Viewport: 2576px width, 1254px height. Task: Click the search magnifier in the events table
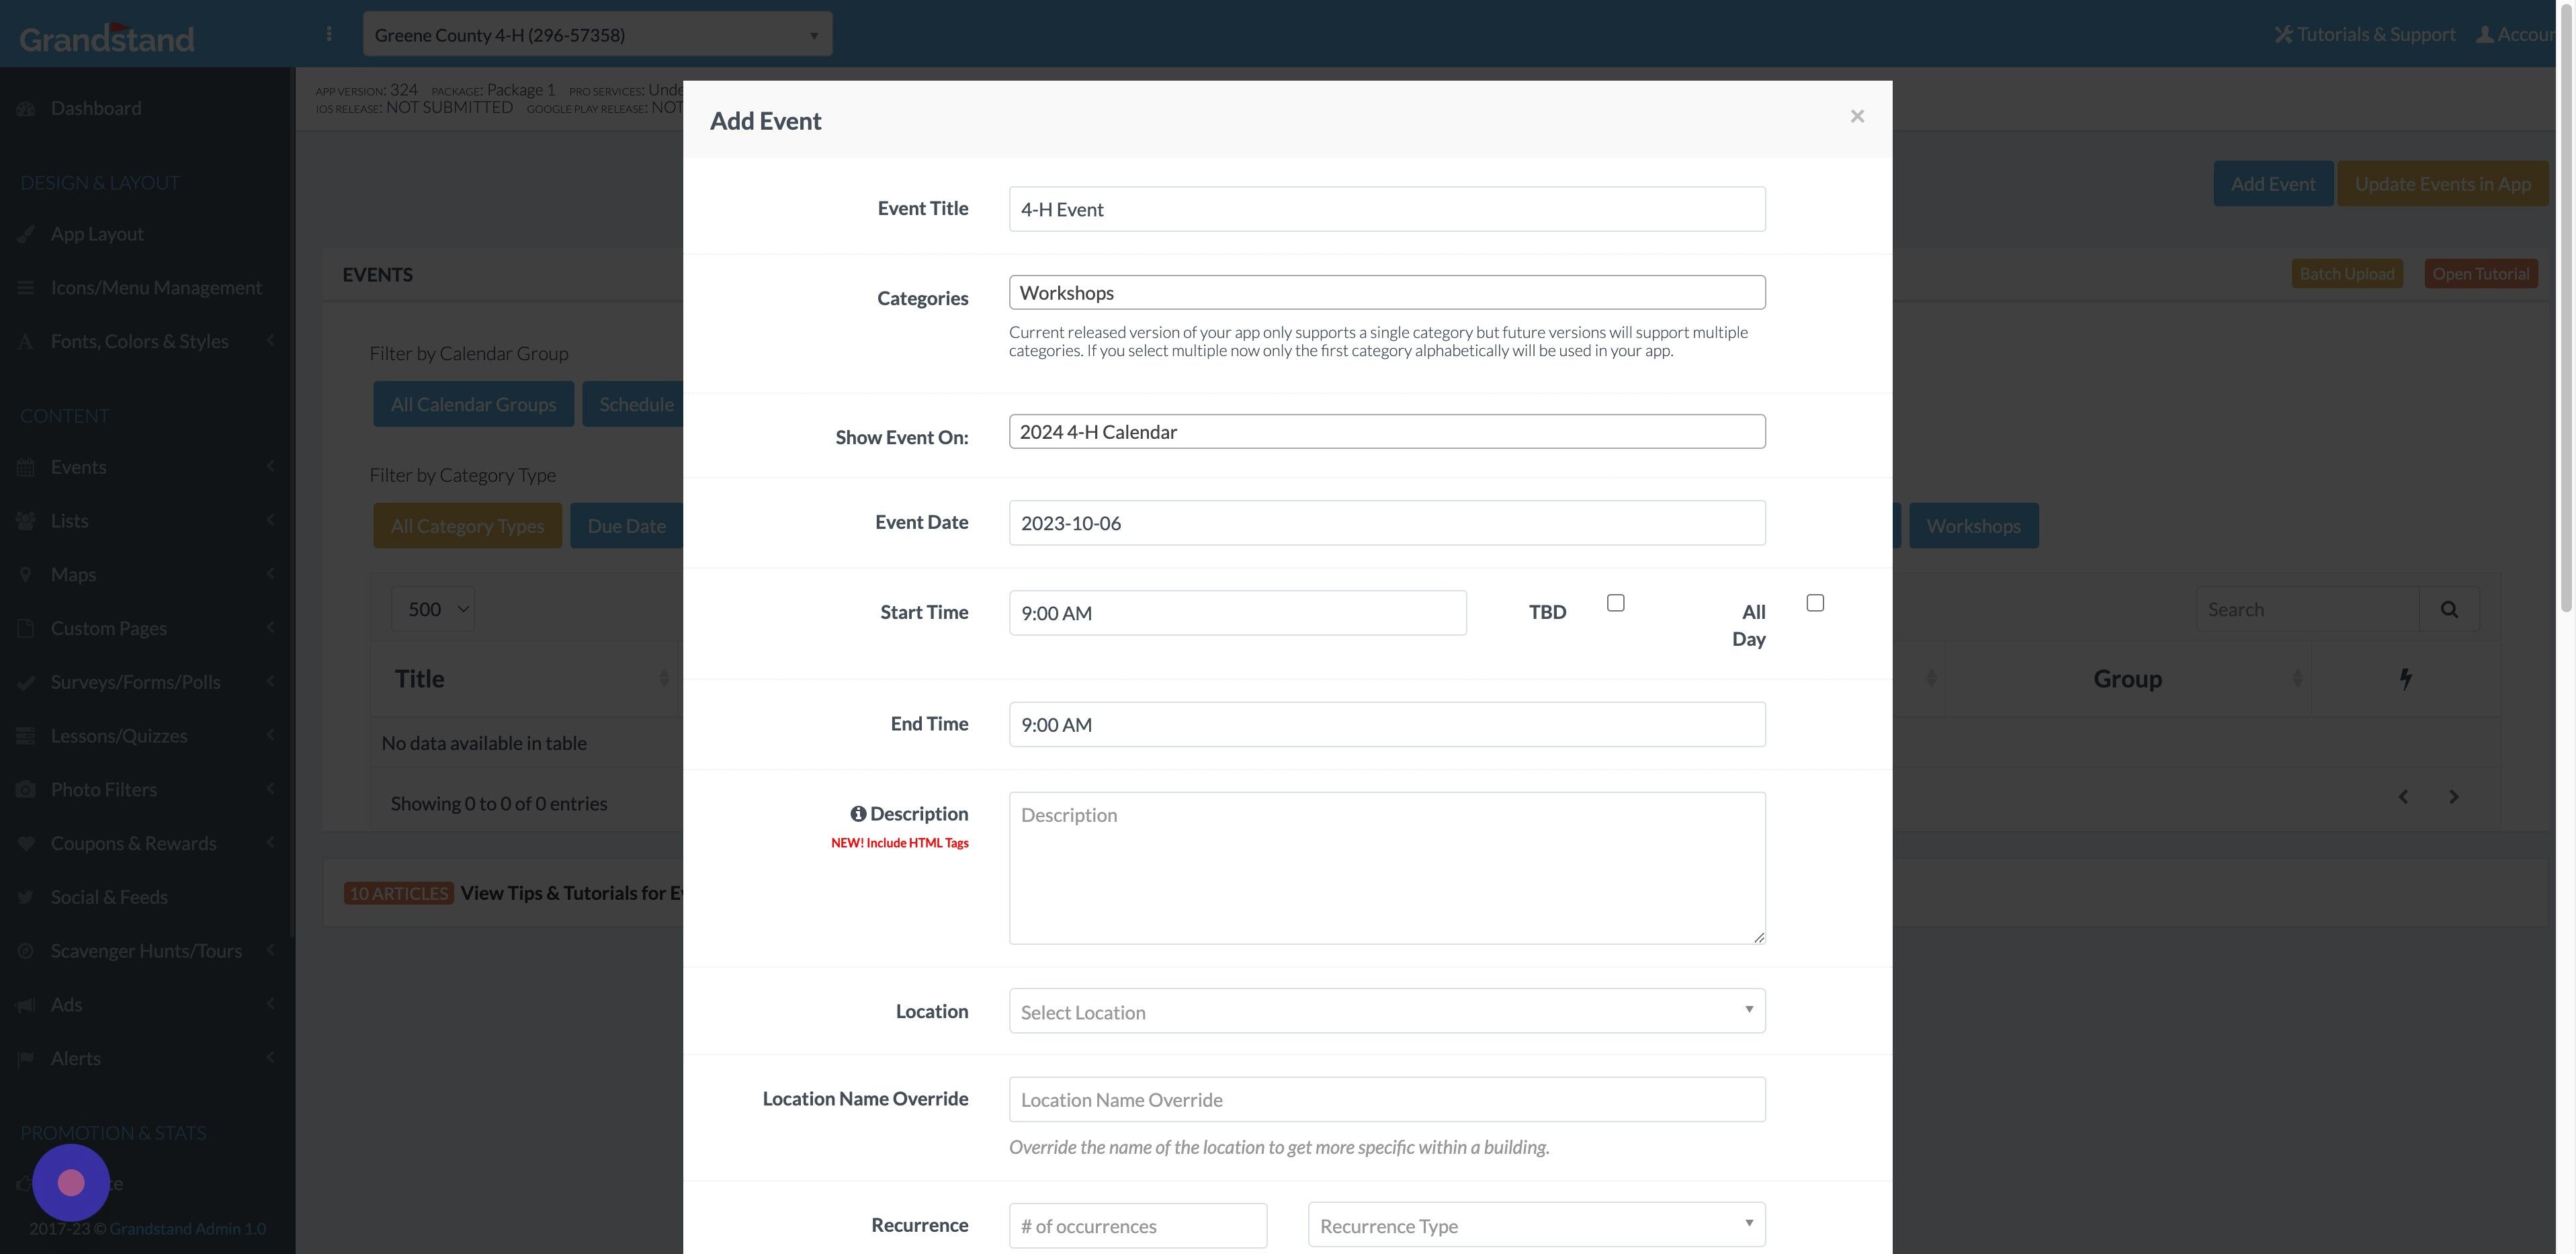(x=2449, y=609)
